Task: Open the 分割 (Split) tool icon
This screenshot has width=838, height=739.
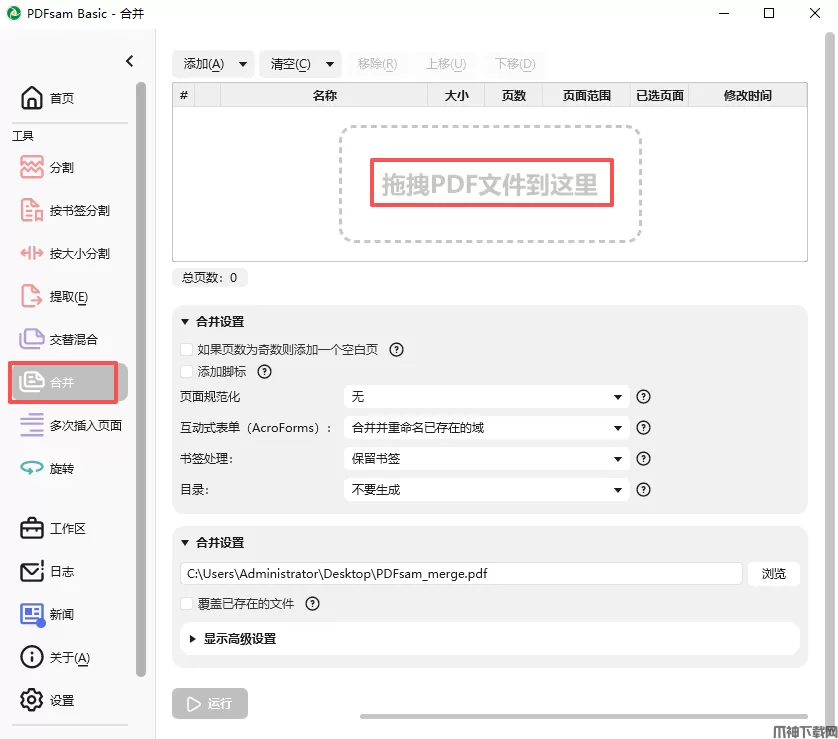Action: pos(32,167)
